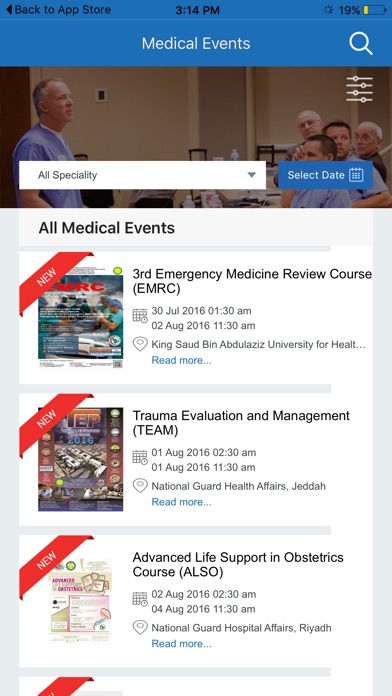Read more about the ALSO course

coord(182,643)
